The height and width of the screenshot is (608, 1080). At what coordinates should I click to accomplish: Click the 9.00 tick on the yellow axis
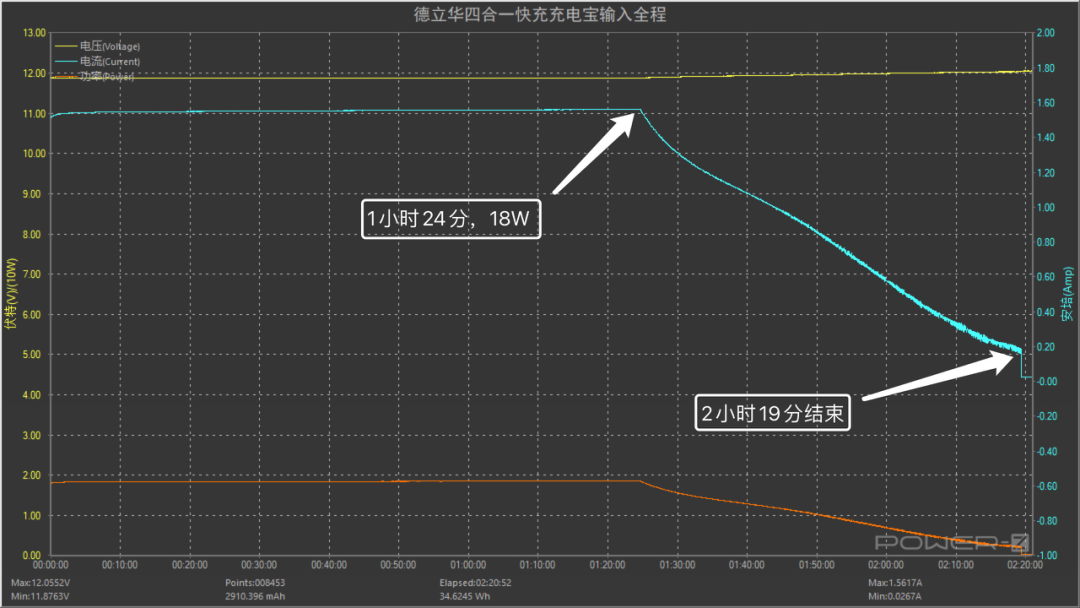[32, 194]
